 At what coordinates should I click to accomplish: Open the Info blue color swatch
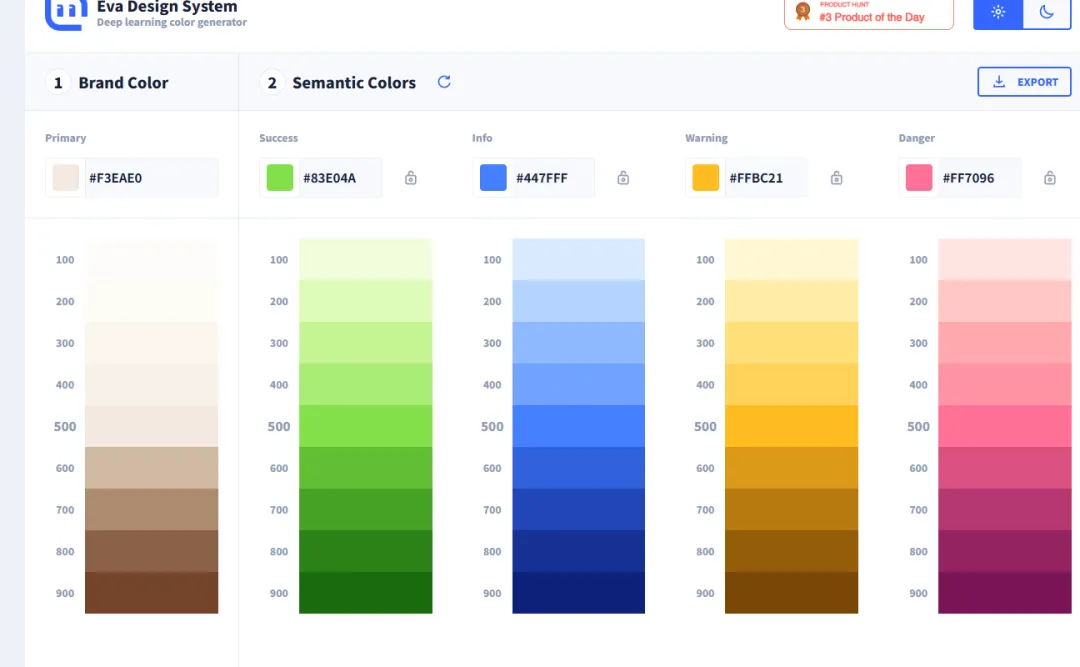tap(493, 178)
